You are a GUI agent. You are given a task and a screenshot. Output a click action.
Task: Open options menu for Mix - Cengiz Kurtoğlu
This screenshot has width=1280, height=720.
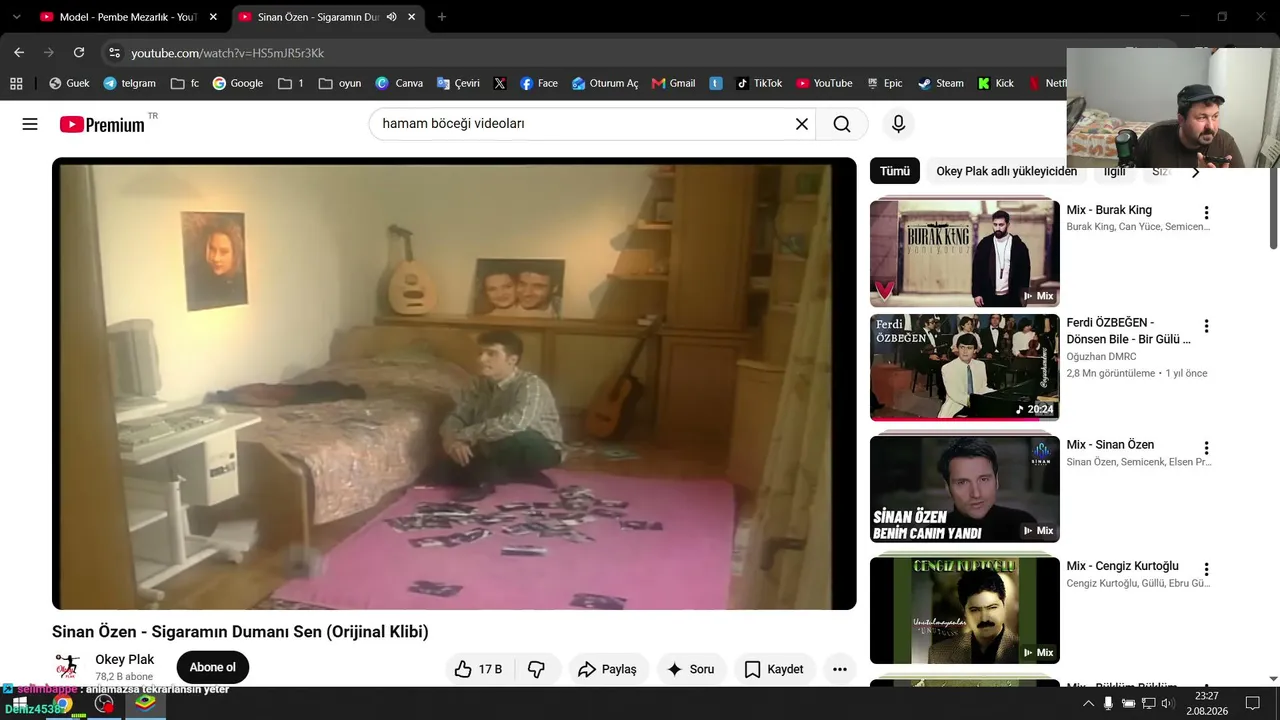click(x=1206, y=569)
